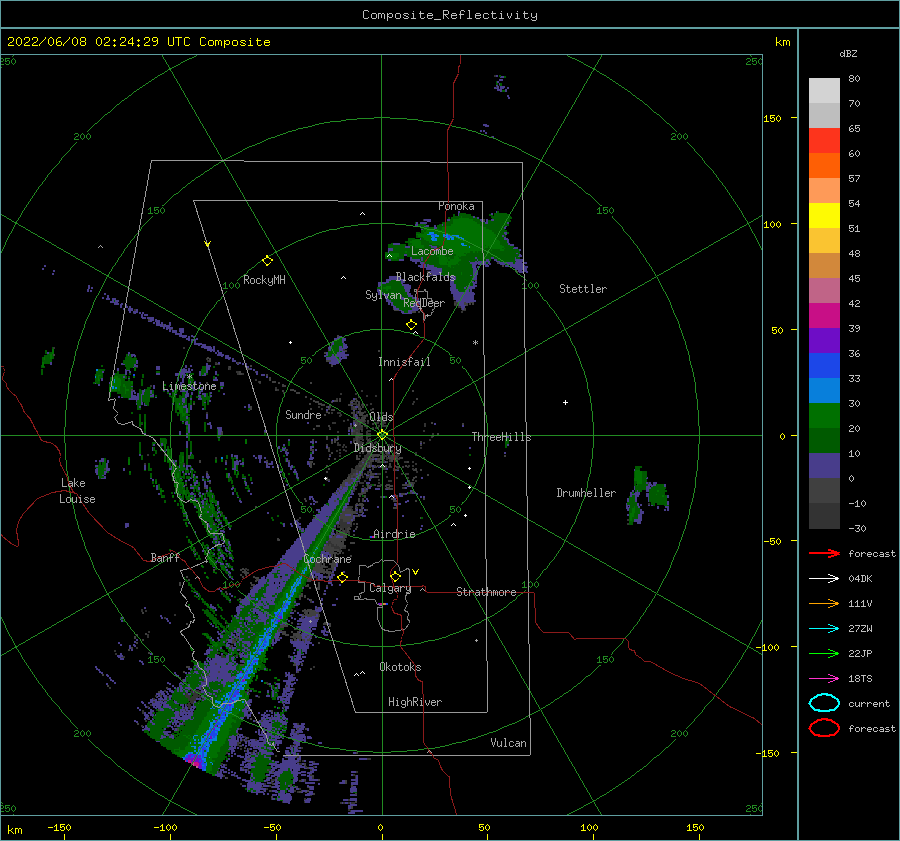900x841 pixels.
Task: Click the Cochrane town label
Action: click(327, 559)
